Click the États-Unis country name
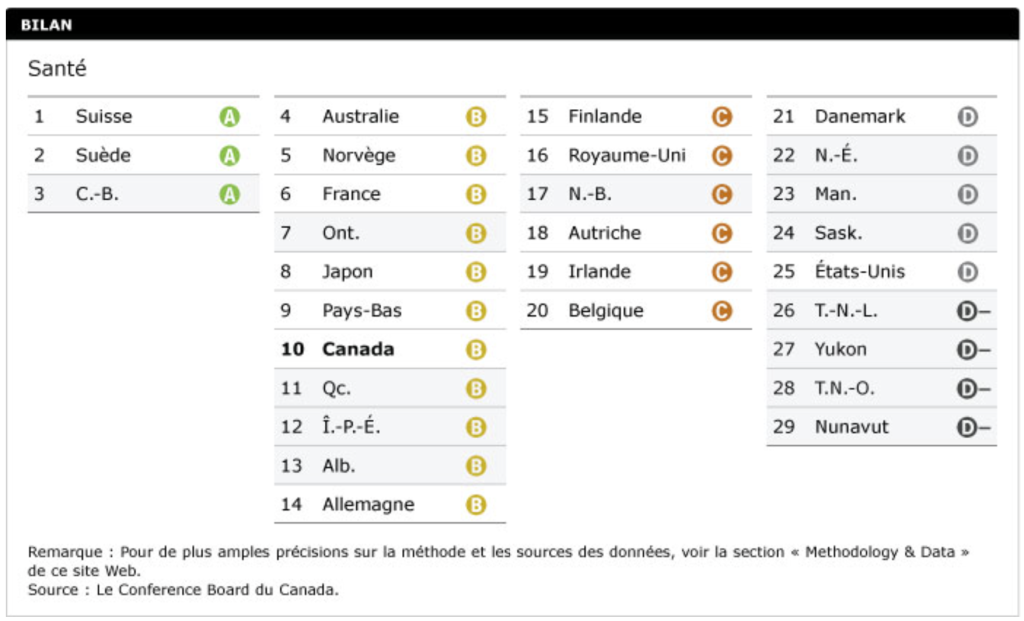Viewport: 1024px width, 621px height. tap(859, 272)
